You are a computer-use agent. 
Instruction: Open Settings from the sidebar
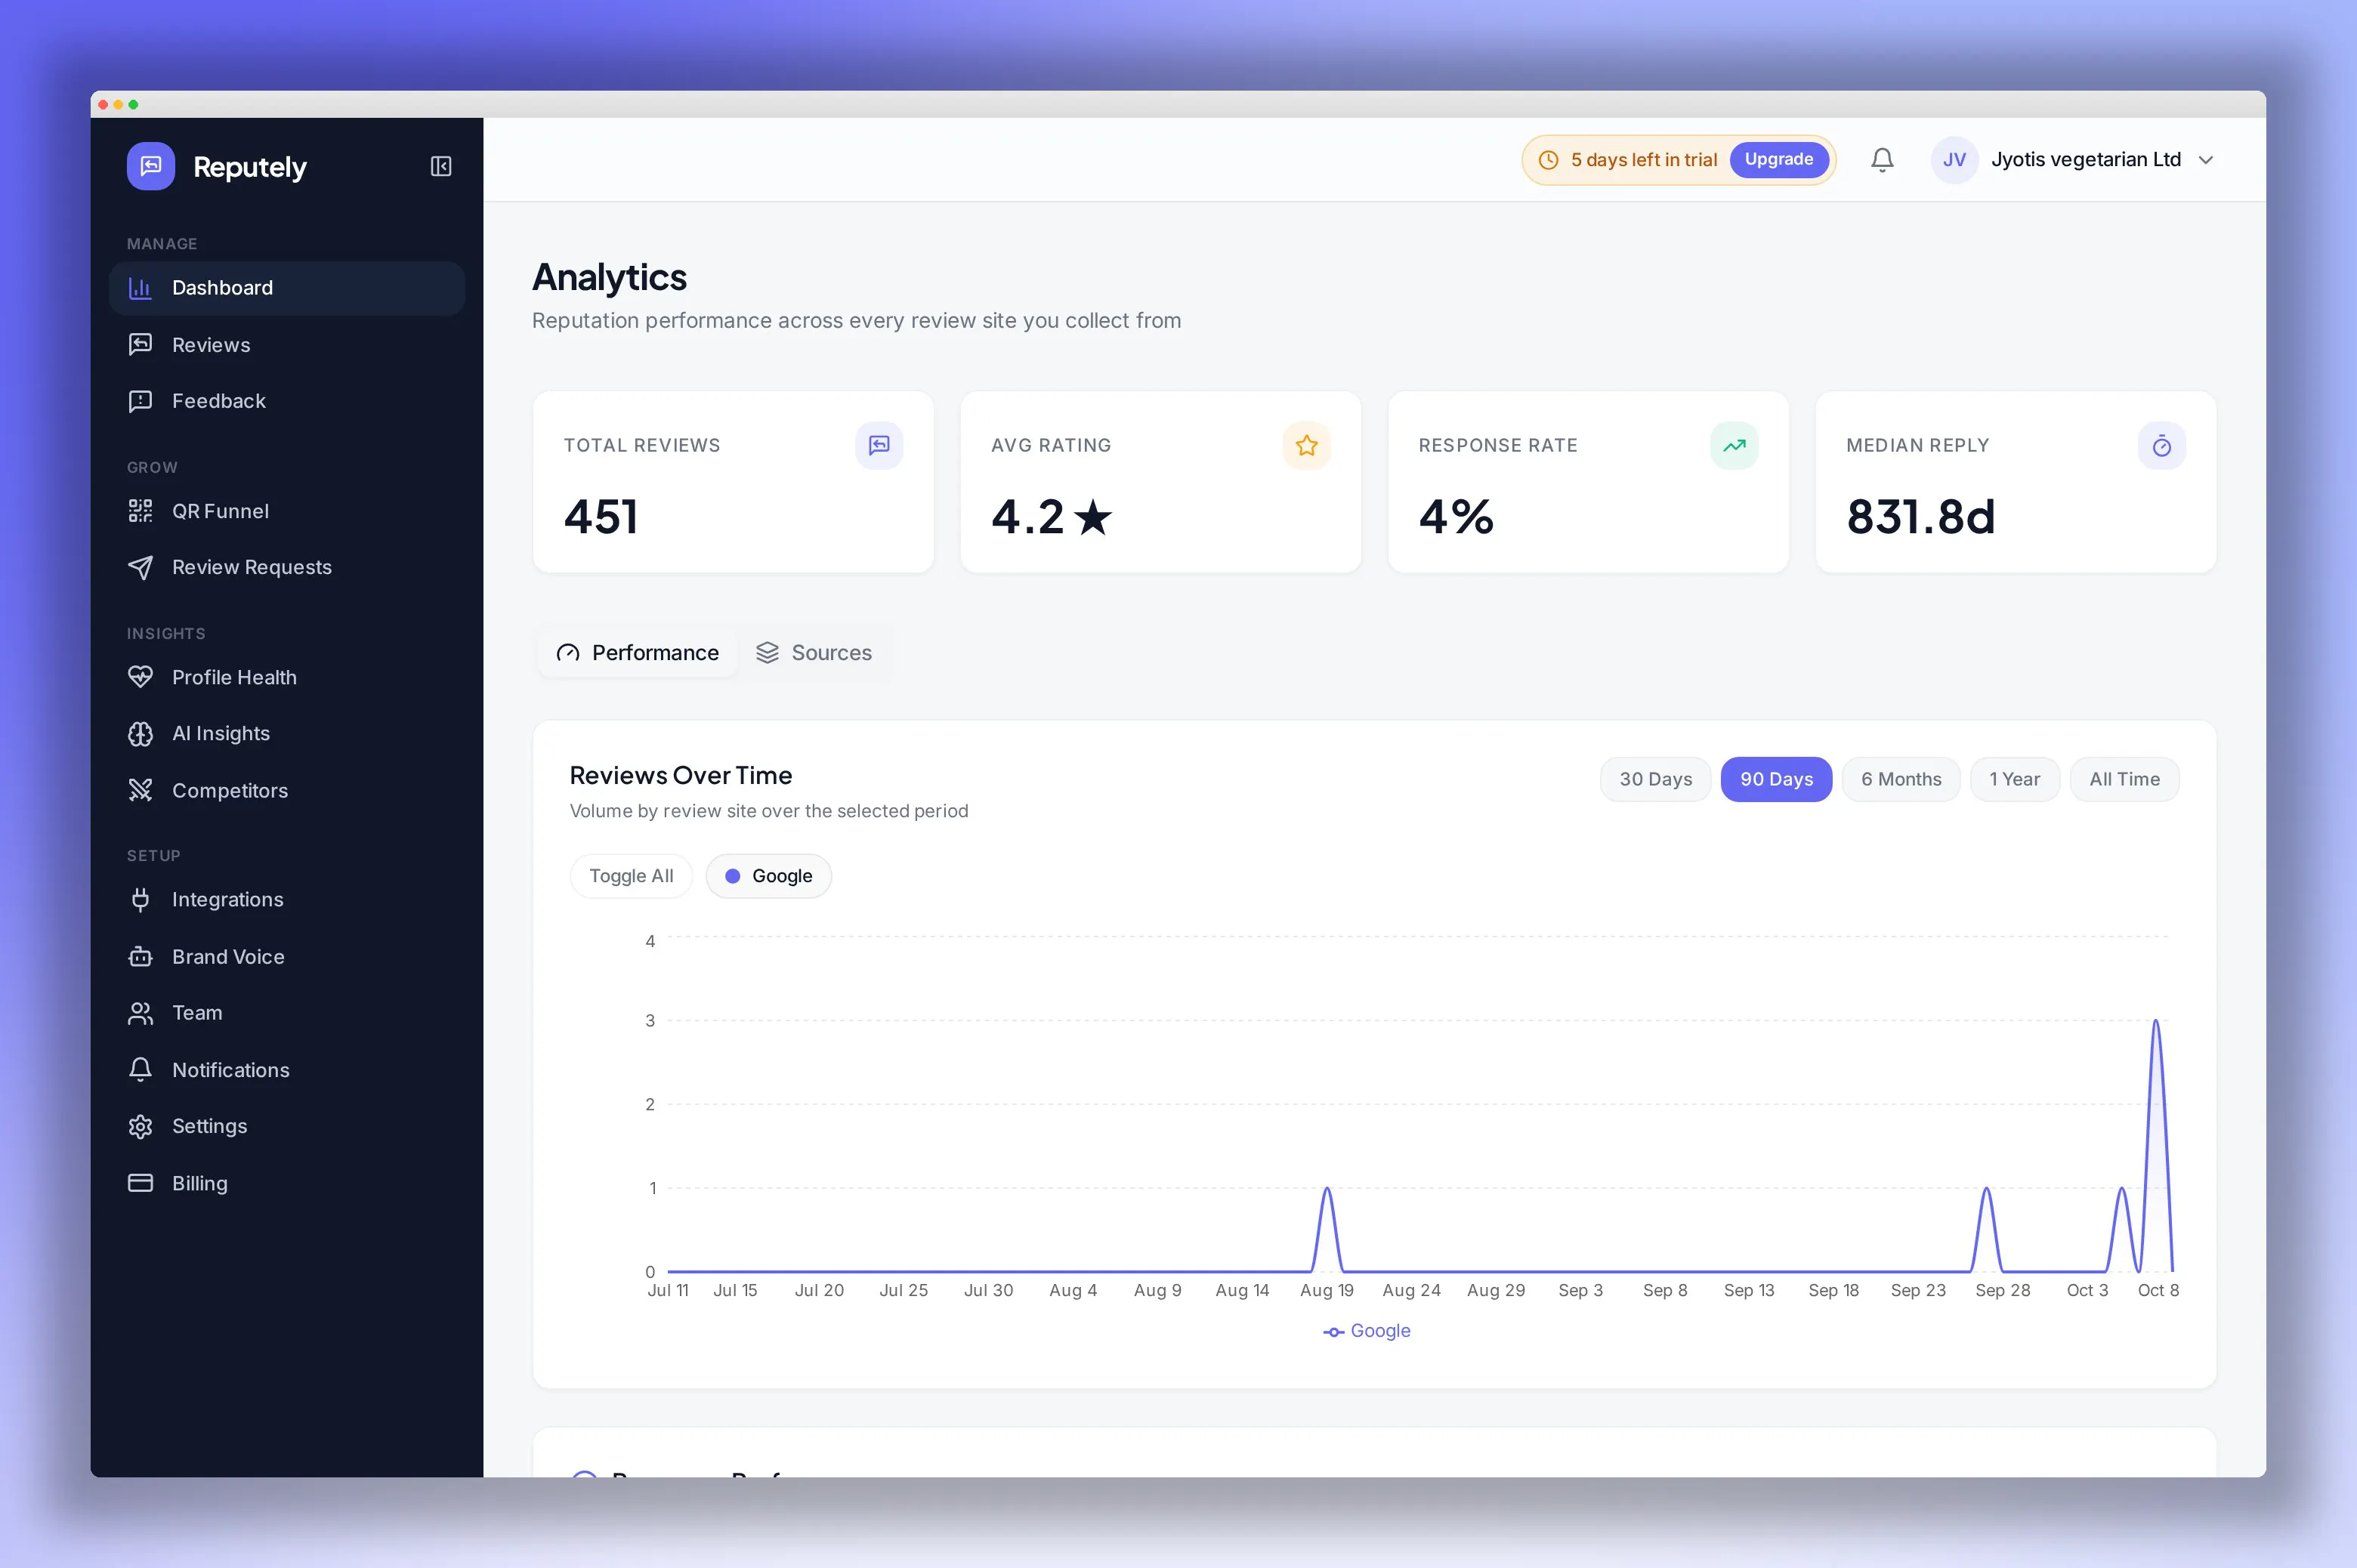click(287, 1125)
